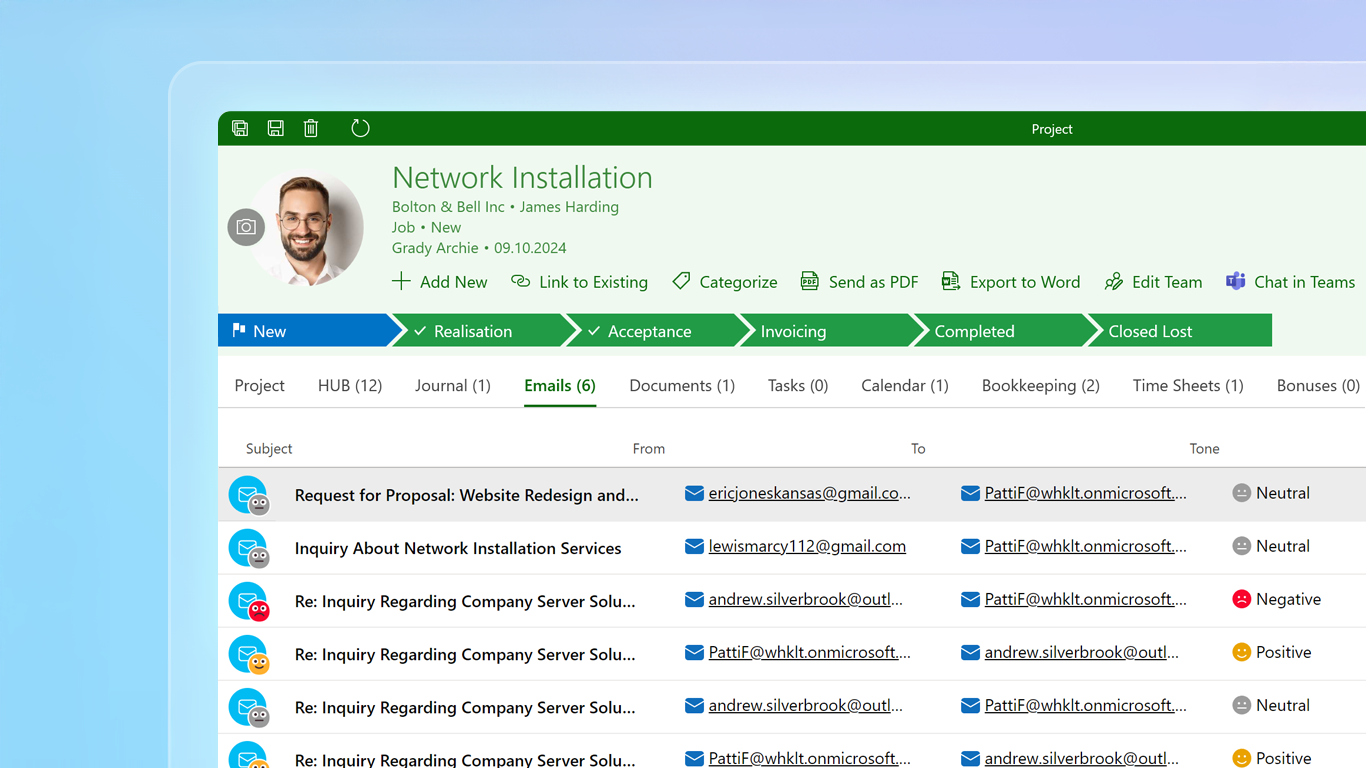
Task: Click the Save icon in the green toolbar
Action: point(275,128)
